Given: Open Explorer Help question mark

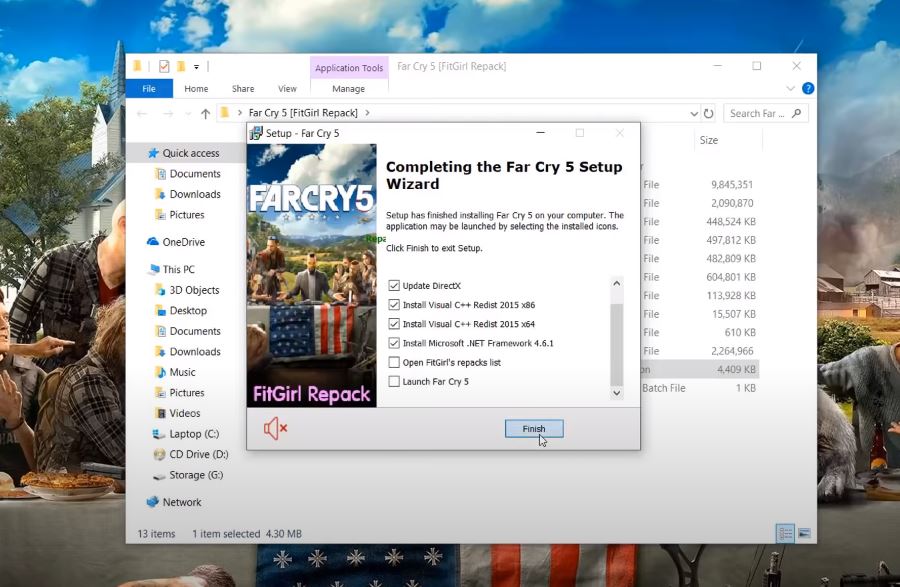Looking at the screenshot, I should [808, 88].
